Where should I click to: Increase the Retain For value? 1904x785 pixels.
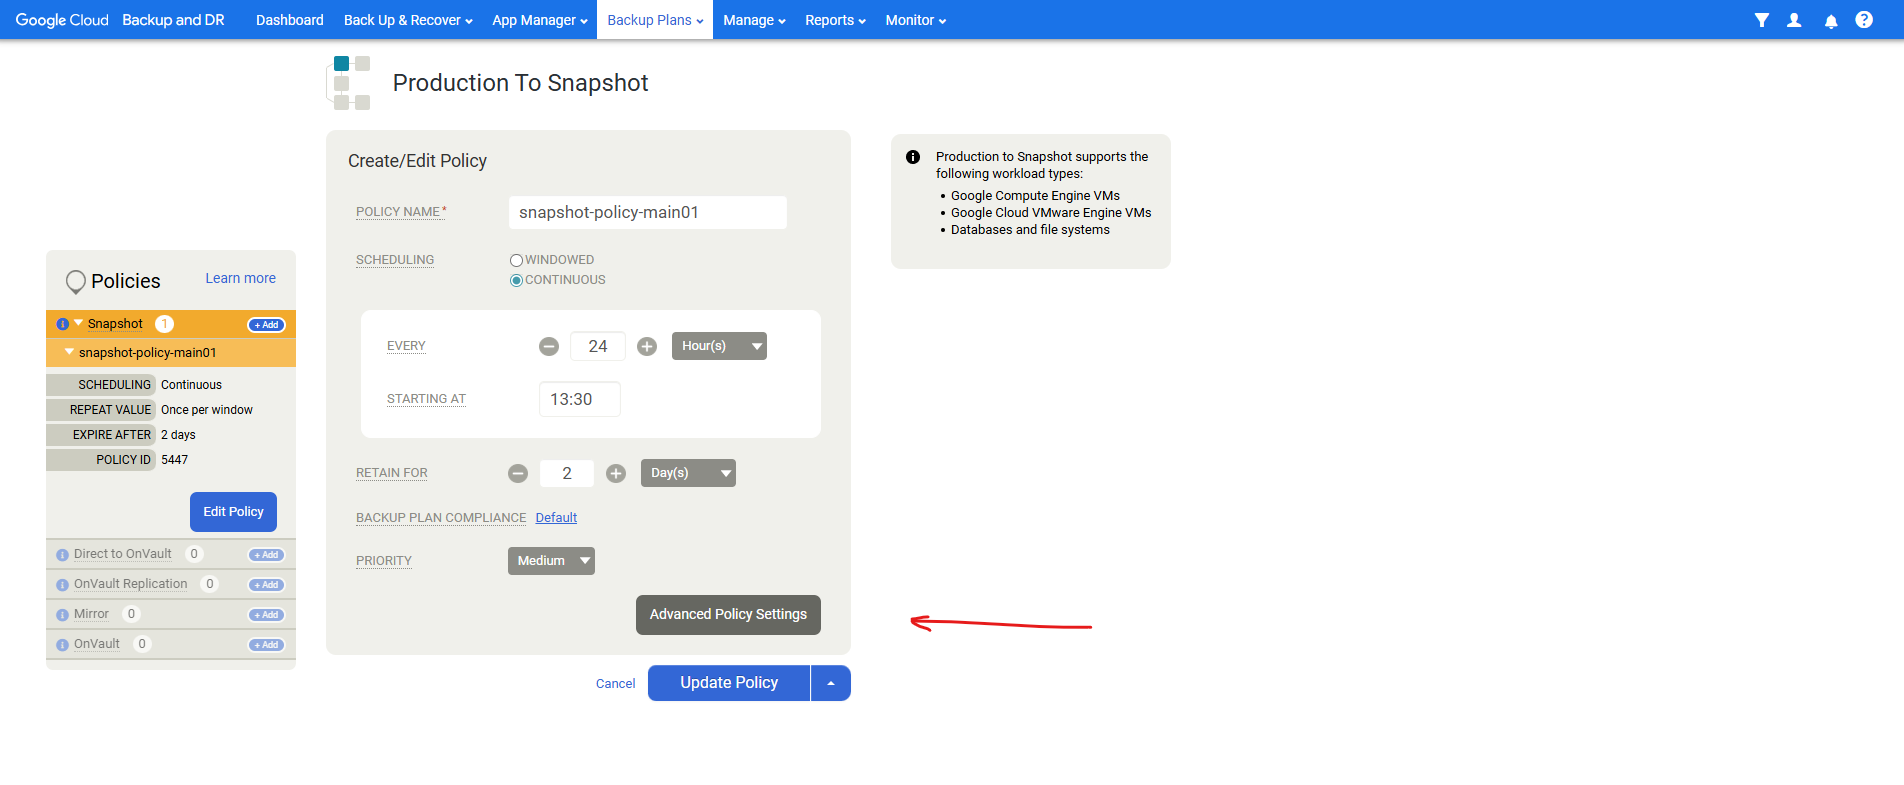tap(616, 474)
